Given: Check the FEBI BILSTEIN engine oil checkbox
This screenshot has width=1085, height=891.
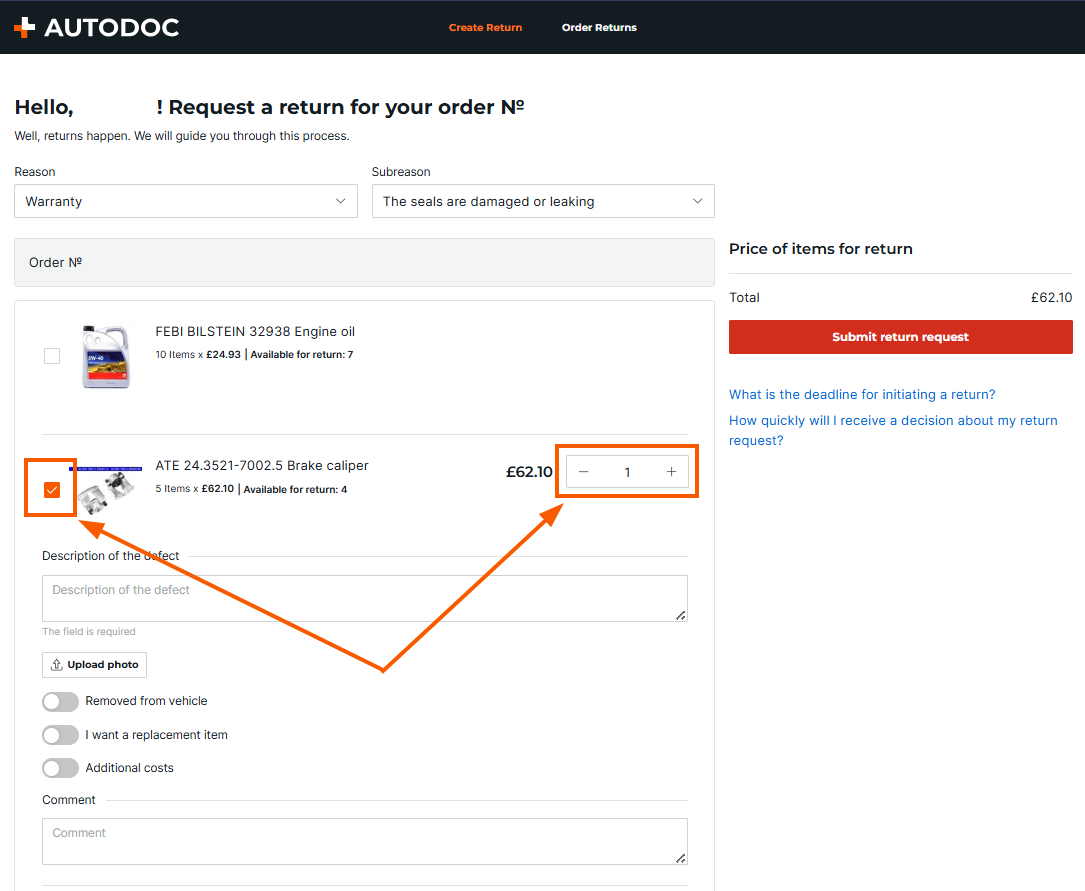Looking at the screenshot, I should (52, 356).
